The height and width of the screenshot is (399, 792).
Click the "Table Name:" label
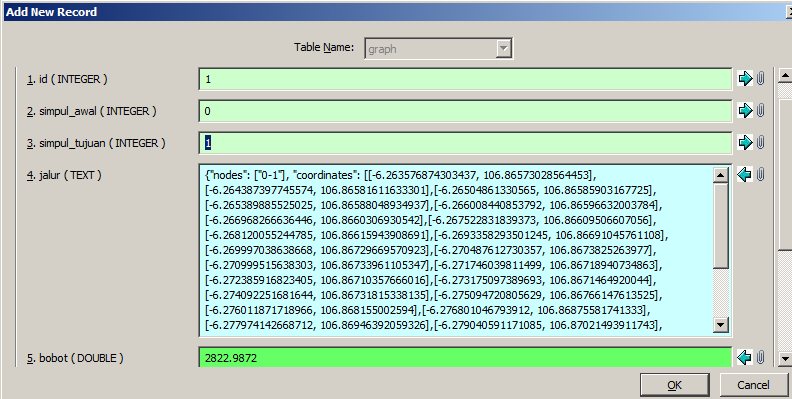pyautogui.click(x=324, y=47)
